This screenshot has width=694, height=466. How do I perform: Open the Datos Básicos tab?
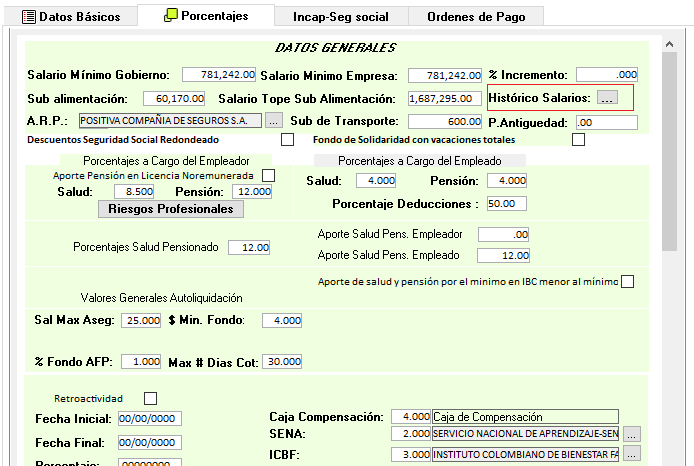(x=71, y=16)
